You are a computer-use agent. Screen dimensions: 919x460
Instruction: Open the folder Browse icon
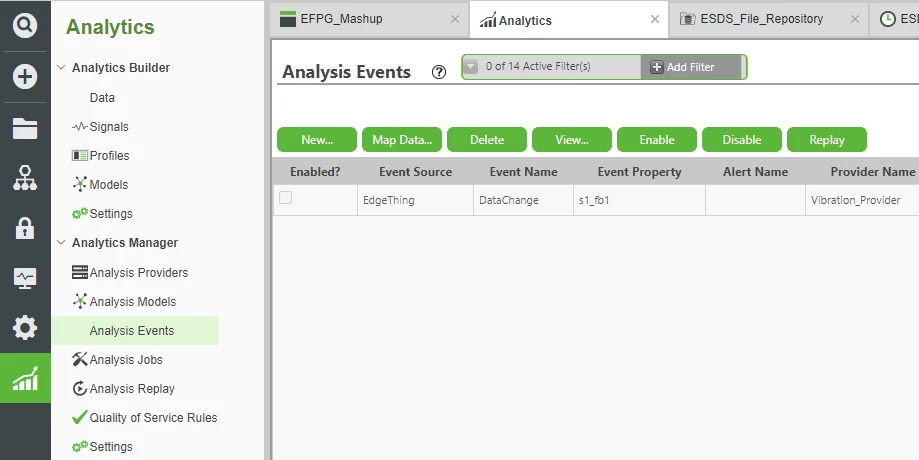coord(25,128)
